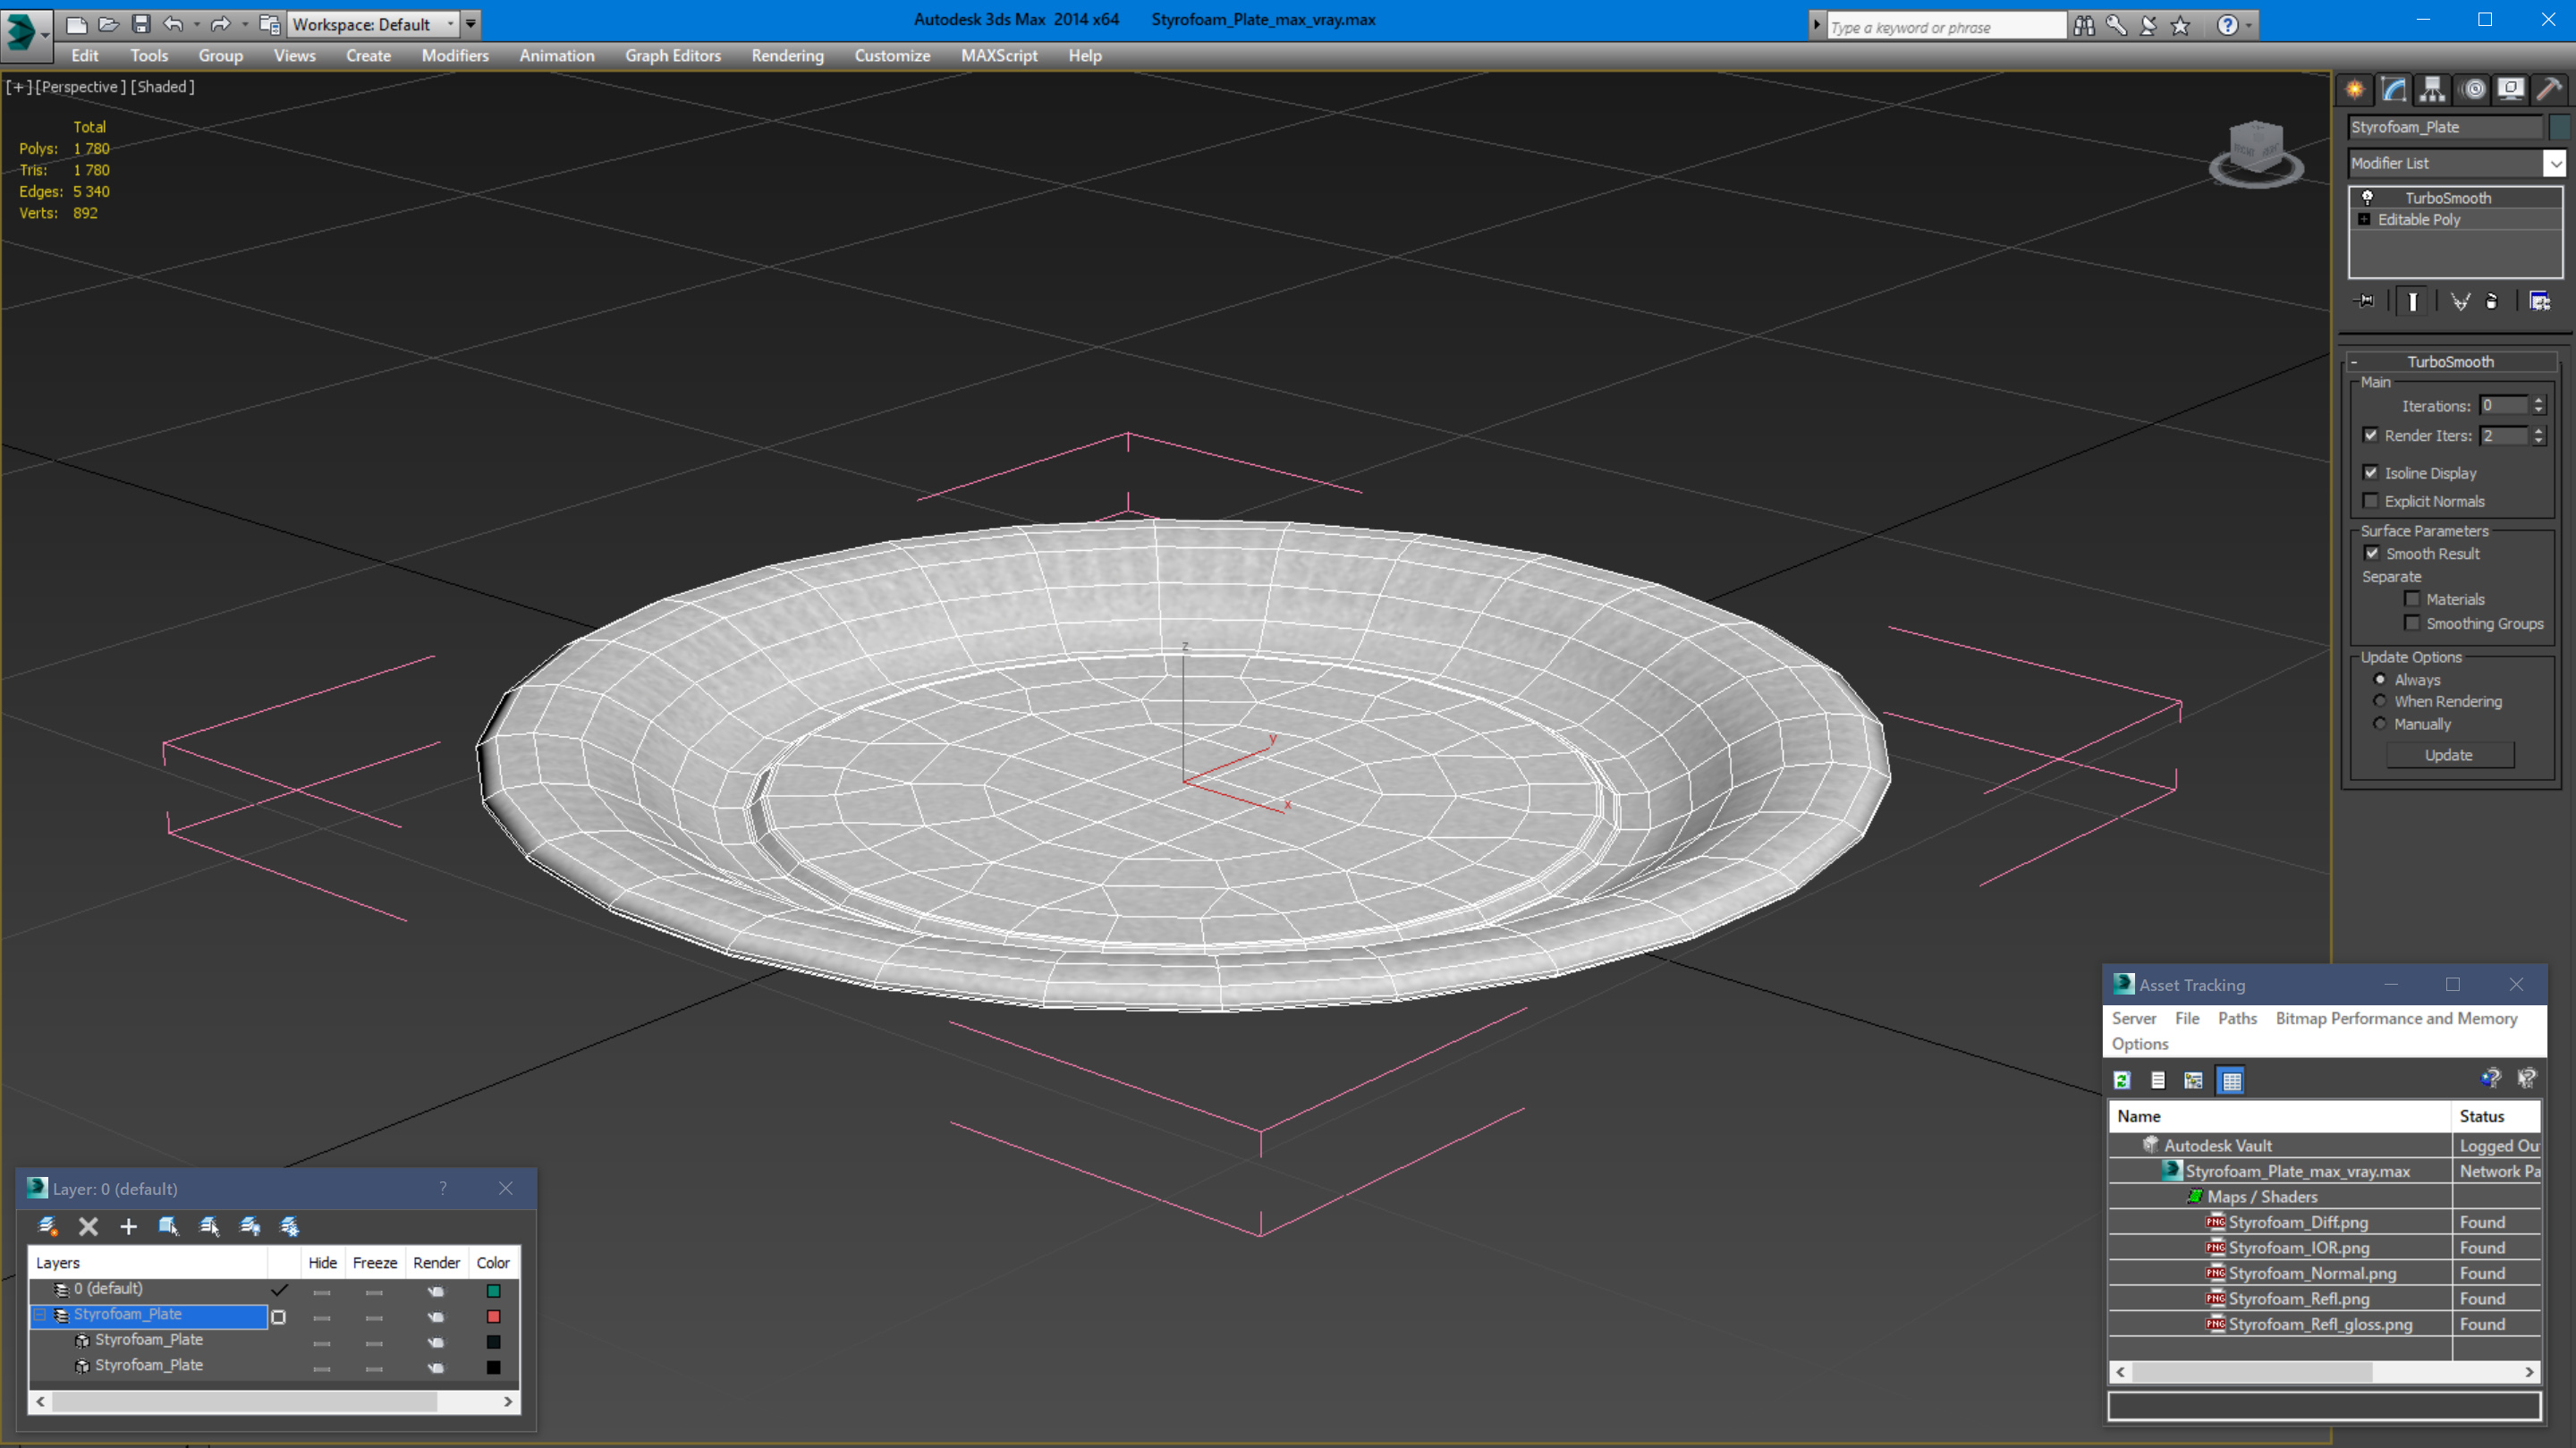Open the Create command panel tab
The width and height of the screenshot is (2576, 1448).
coord(2355,89)
